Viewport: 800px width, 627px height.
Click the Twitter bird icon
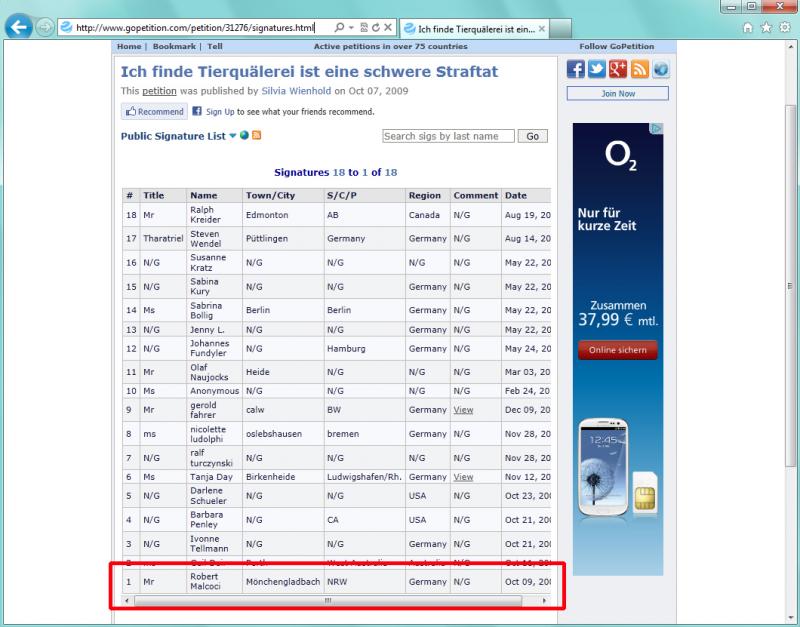597,71
